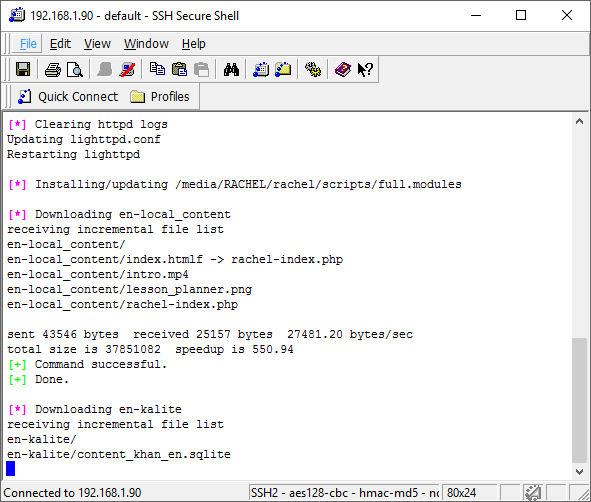Click the Paste clipboard icon

pyautogui.click(x=179, y=70)
